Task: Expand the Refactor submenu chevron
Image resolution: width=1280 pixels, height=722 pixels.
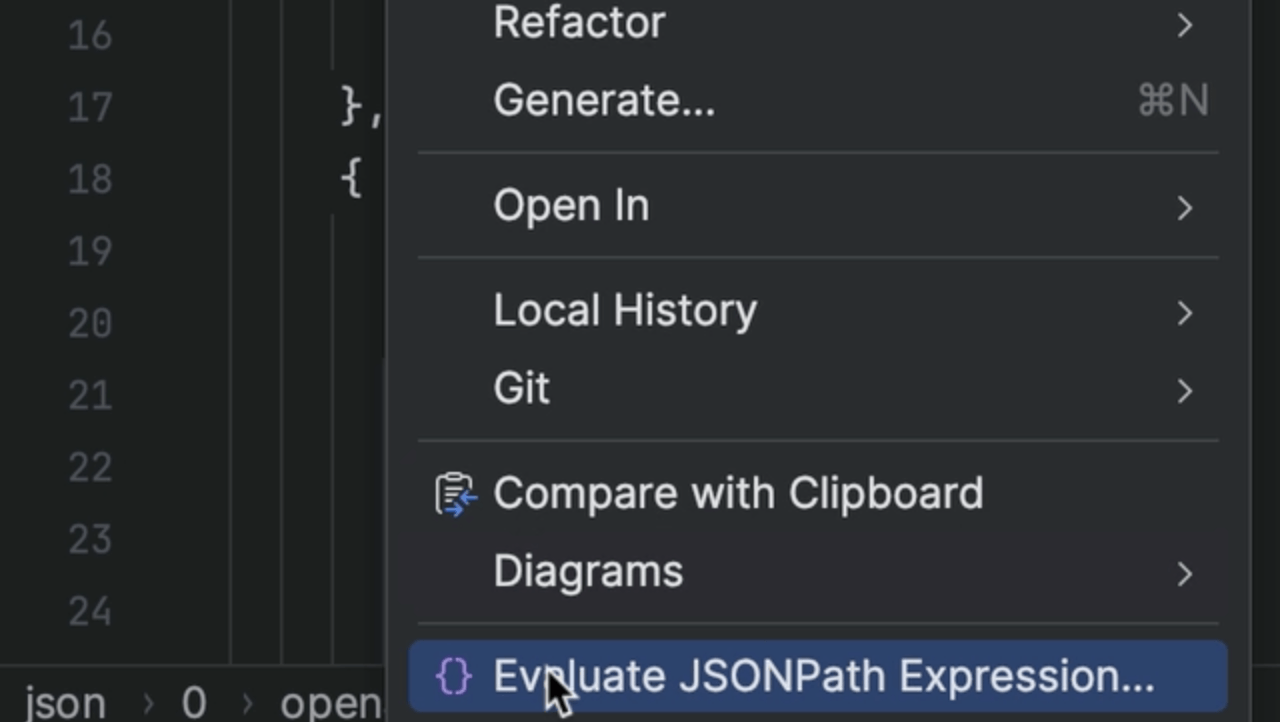Action: pyautogui.click(x=1185, y=27)
